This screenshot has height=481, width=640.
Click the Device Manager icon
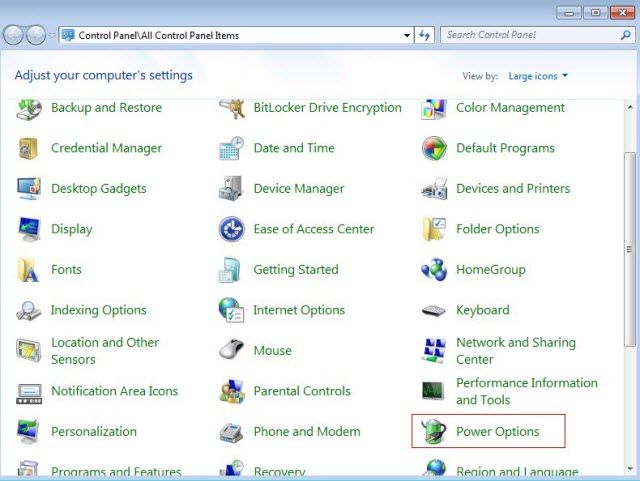(231, 188)
